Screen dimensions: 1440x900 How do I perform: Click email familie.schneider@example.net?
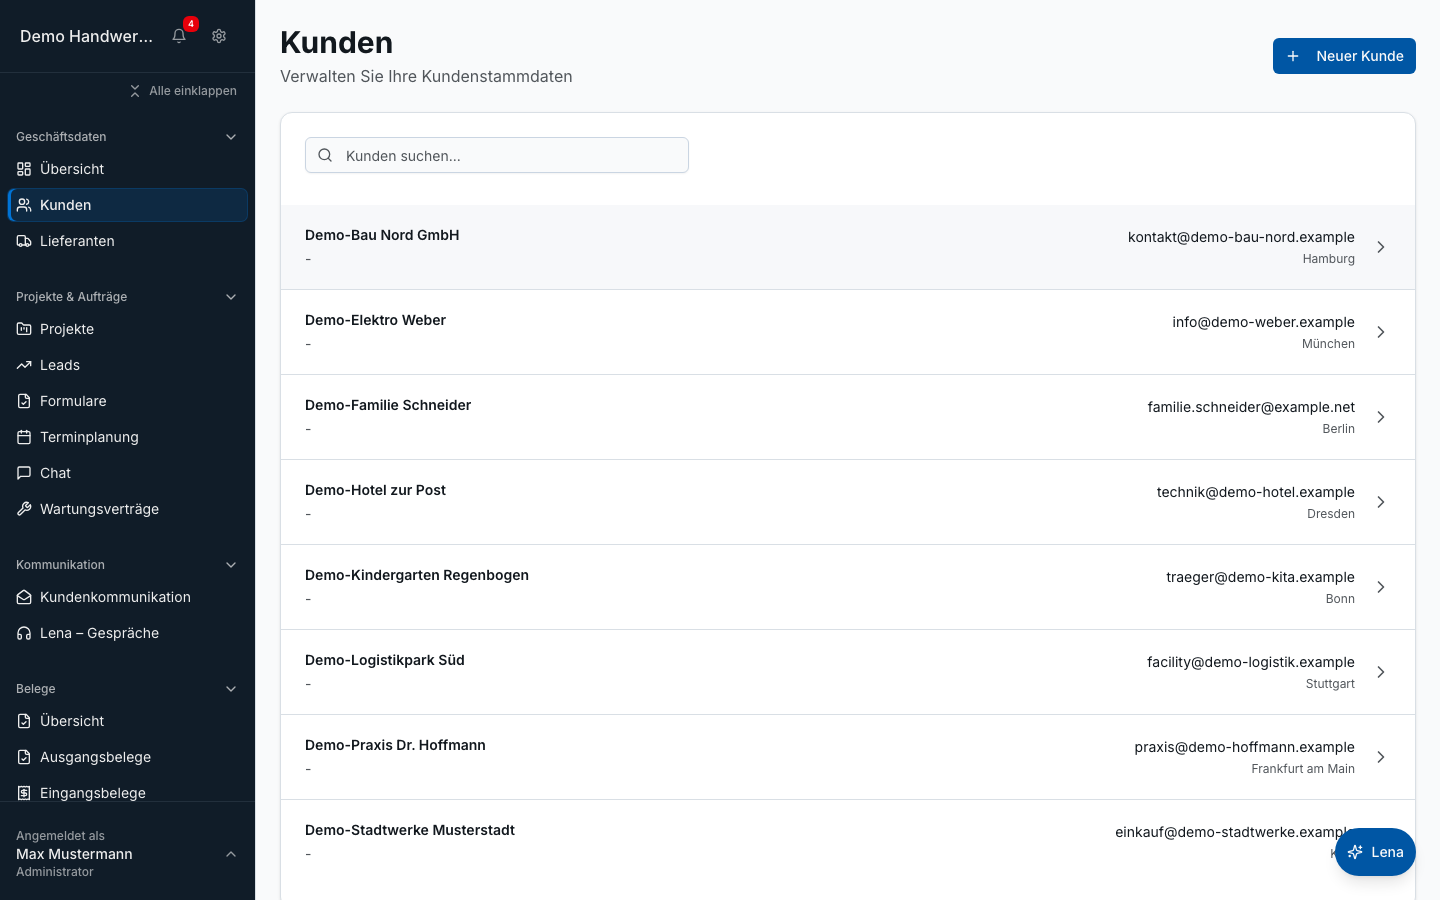1251,407
